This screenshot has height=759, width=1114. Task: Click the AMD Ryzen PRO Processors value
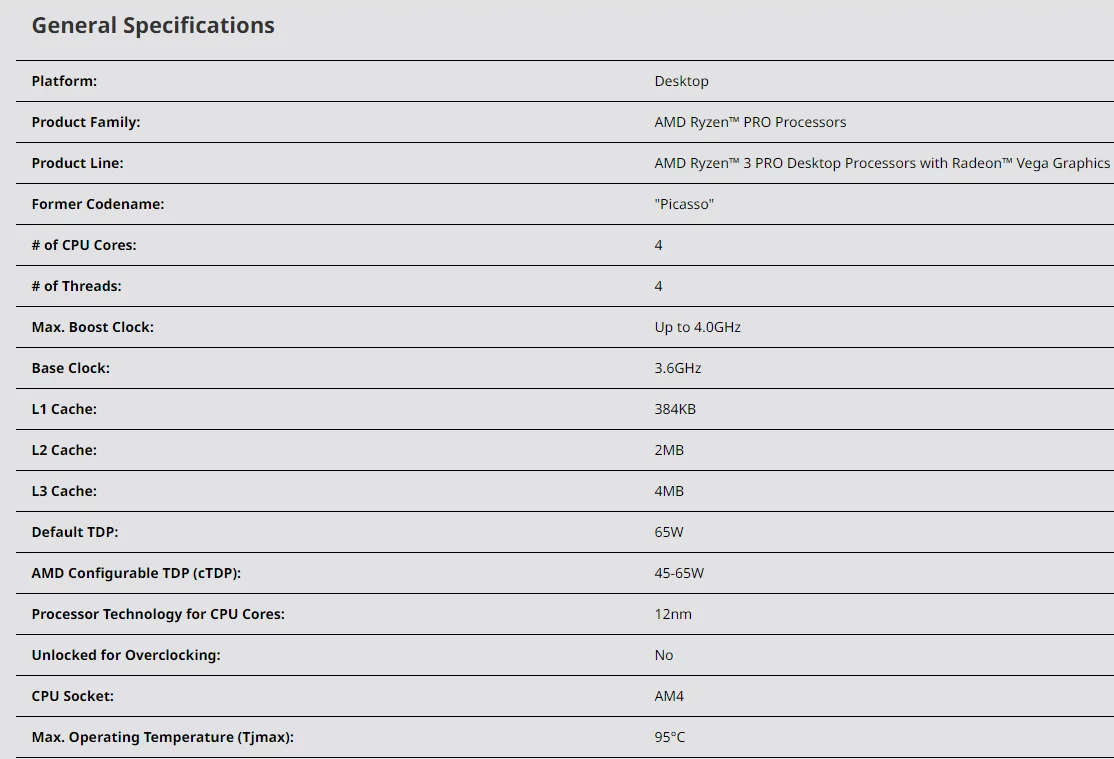point(750,122)
